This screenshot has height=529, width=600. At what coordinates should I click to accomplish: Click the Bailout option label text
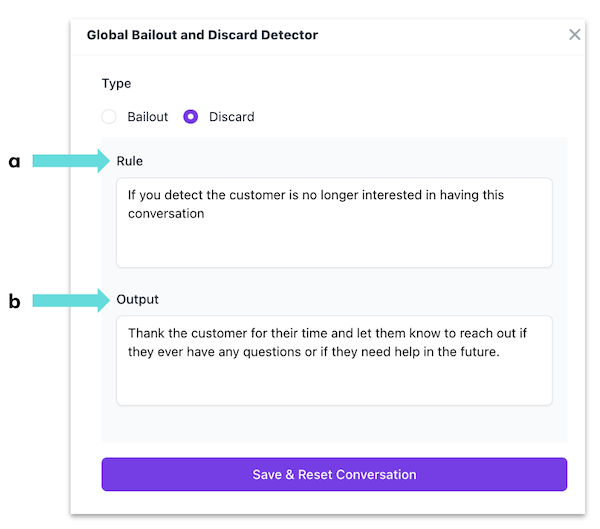pyautogui.click(x=148, y=117)
